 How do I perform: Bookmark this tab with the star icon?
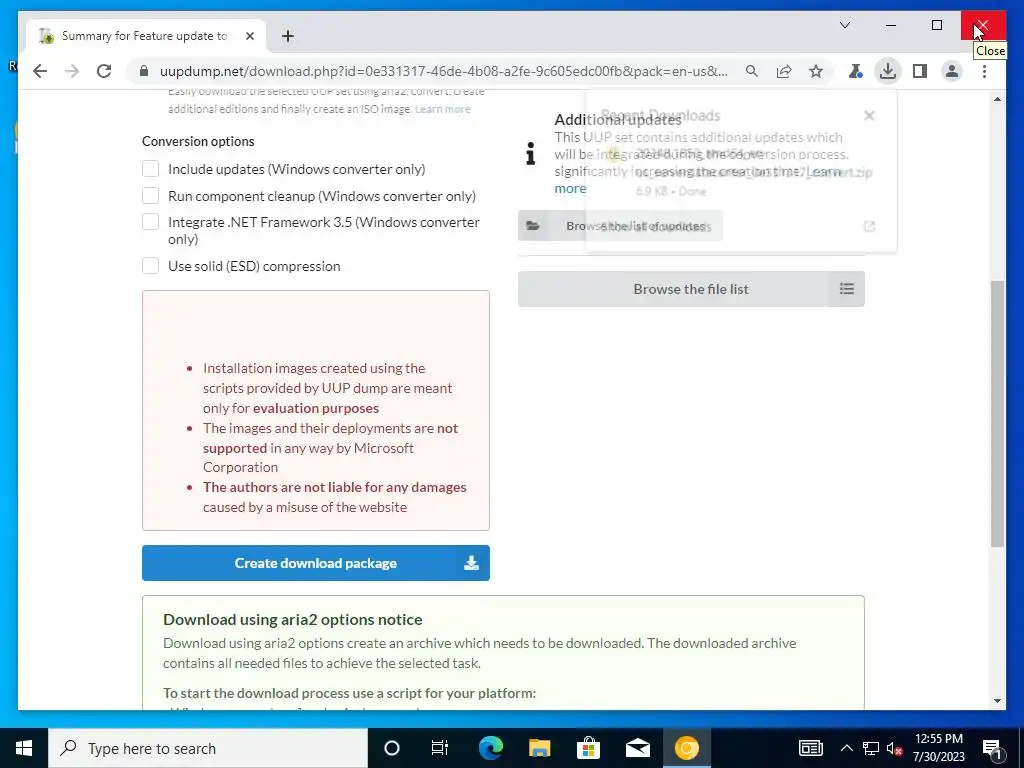(816, 71)
